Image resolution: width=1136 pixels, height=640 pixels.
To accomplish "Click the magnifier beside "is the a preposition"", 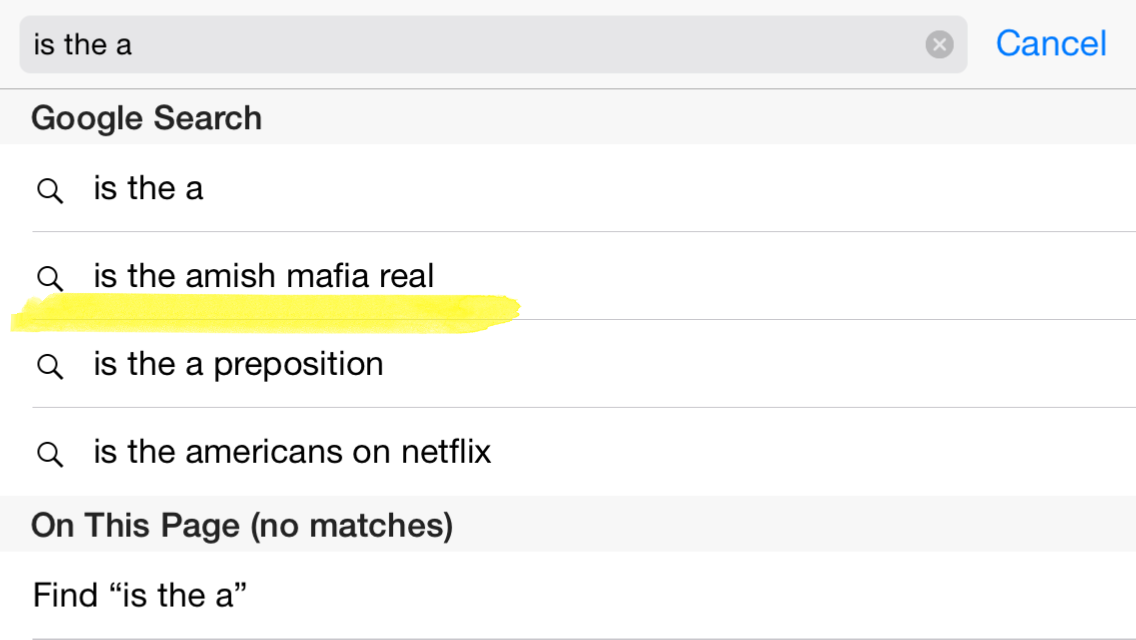I will (x=49, y=366).
